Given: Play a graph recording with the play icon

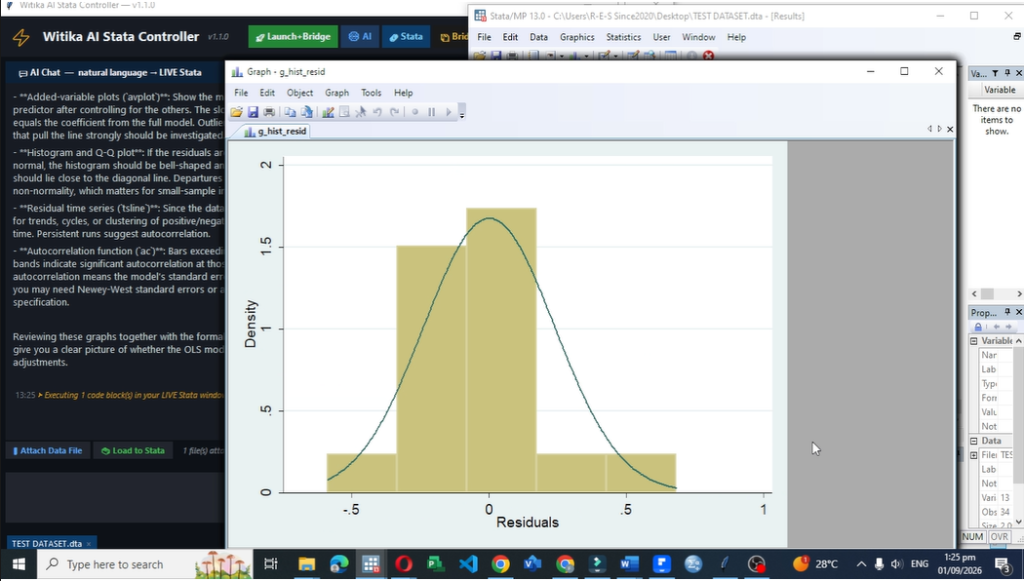Looking at the screenshot, I should coord(448,112).
